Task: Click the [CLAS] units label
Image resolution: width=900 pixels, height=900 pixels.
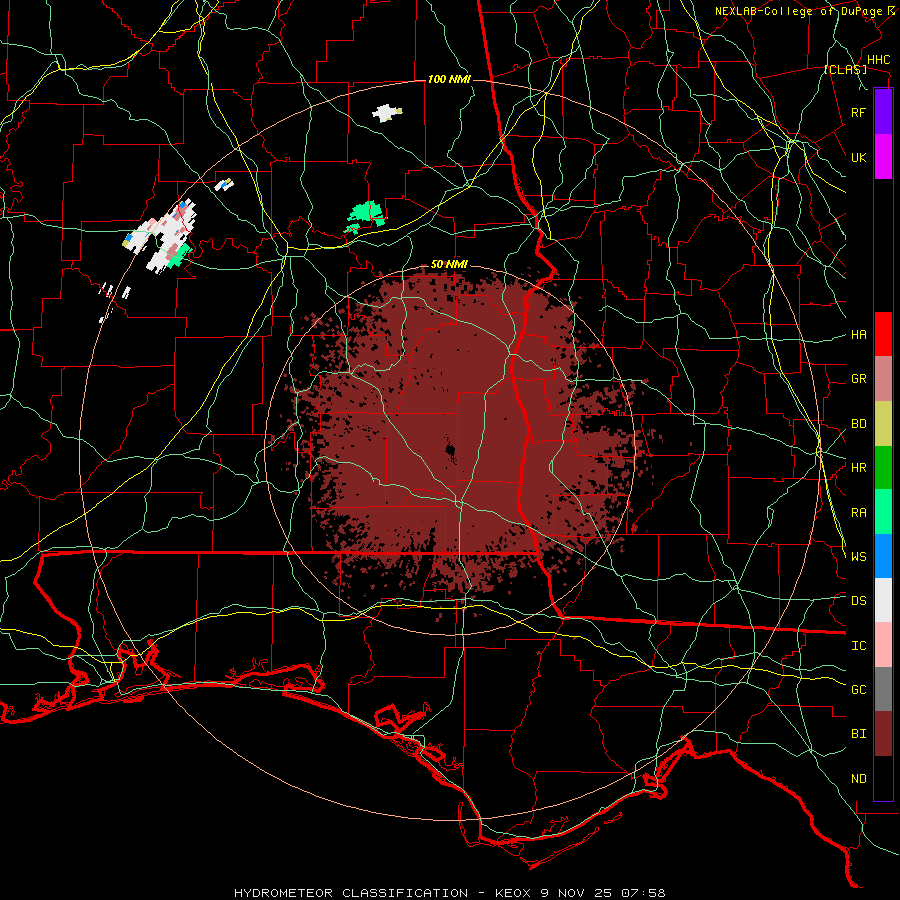Action: pyautogui.click(x=845, y=69)
